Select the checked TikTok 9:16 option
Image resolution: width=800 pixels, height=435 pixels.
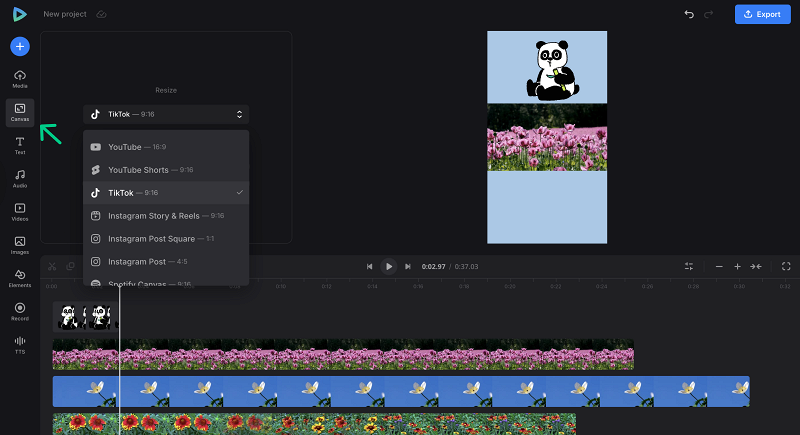pyautogui.click(x=166, y=193)
